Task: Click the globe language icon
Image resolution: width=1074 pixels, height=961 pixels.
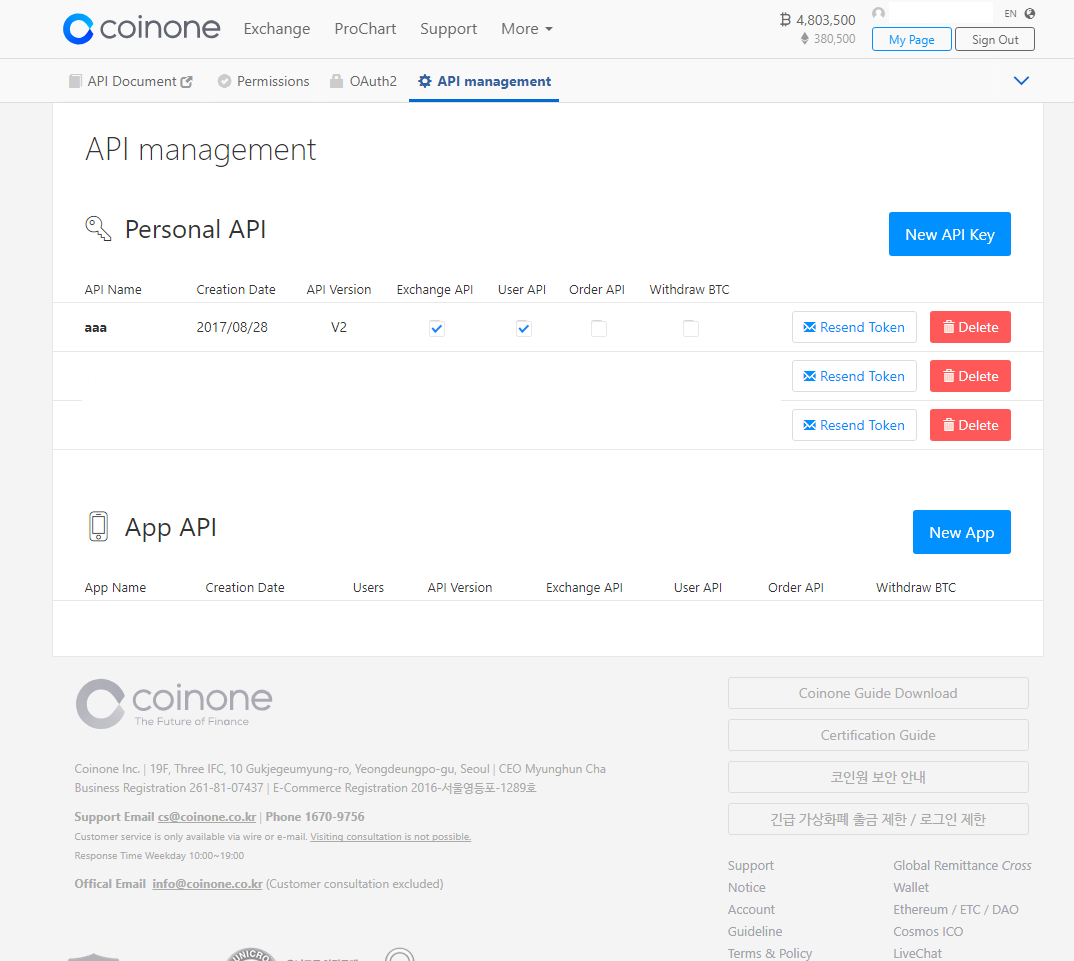Action: 1029,14
